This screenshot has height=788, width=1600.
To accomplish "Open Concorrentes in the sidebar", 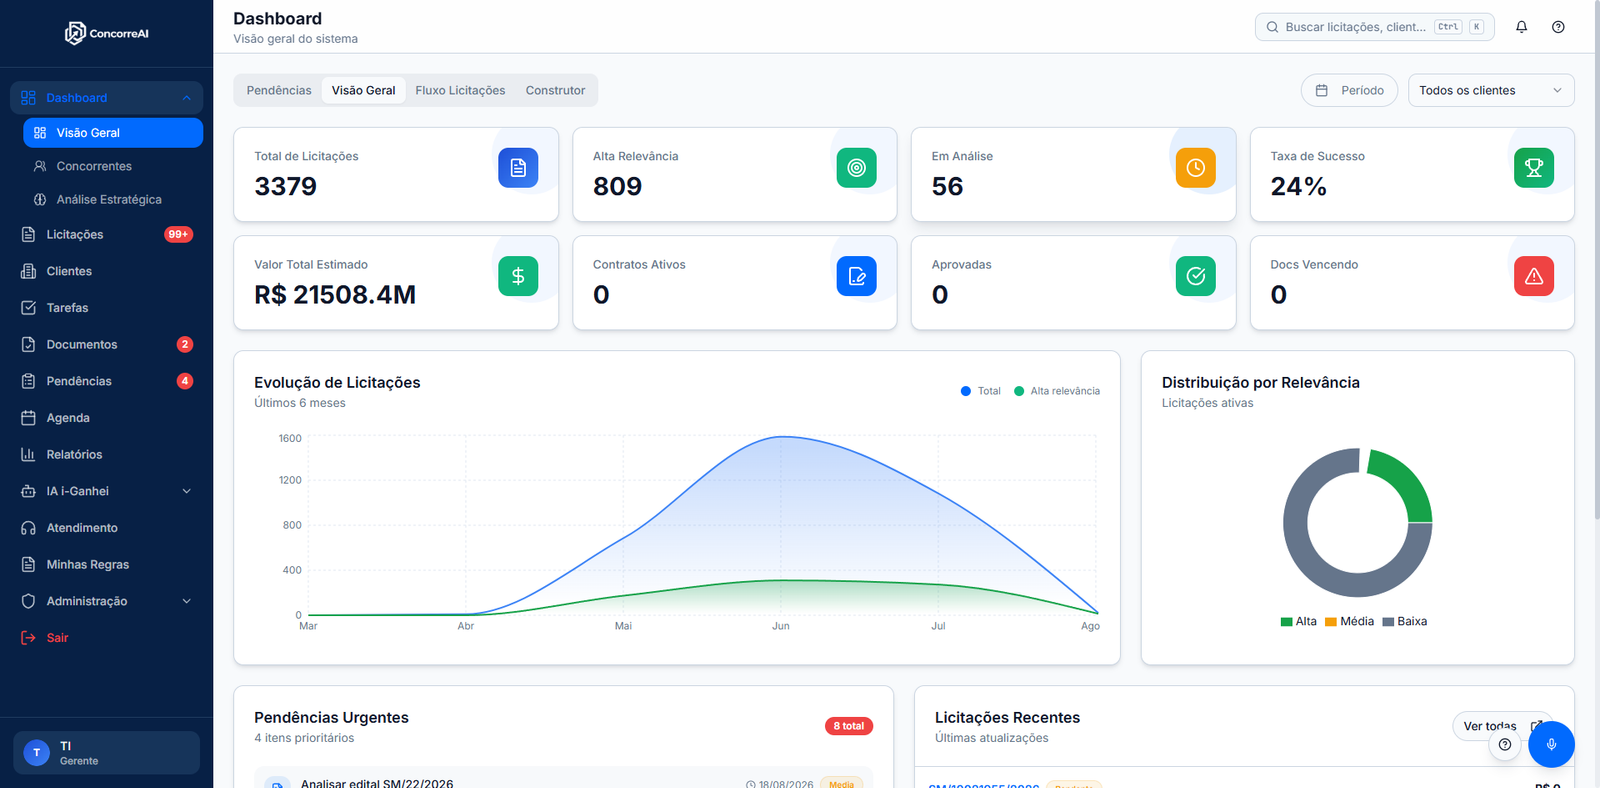I will click(x=113, y=166).
